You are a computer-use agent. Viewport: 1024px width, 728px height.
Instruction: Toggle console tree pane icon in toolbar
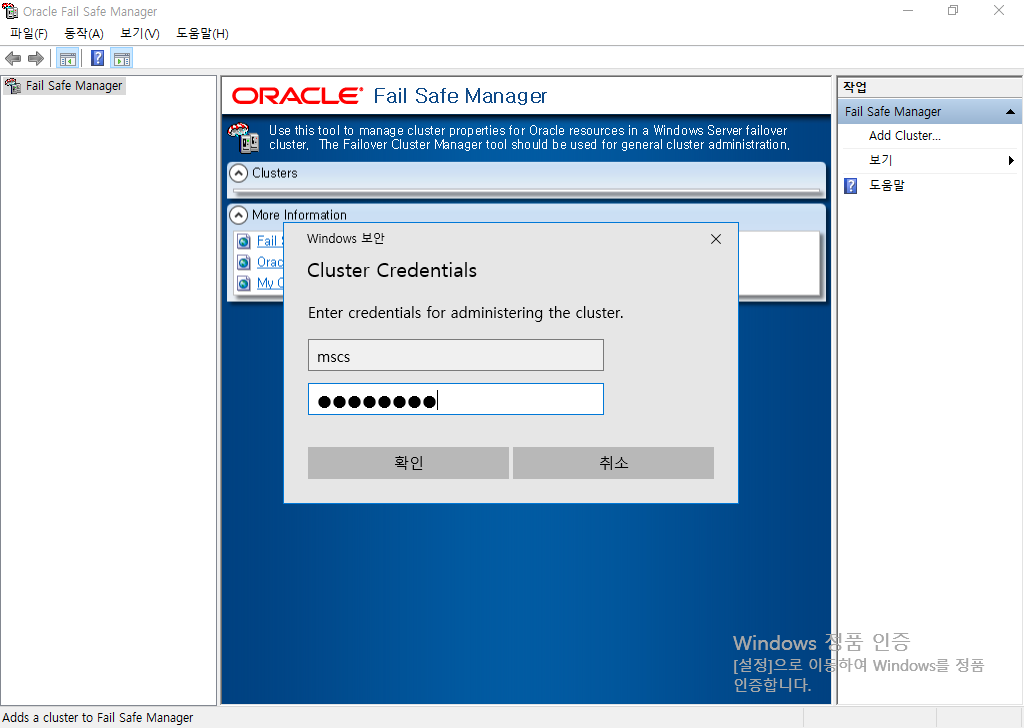pos(68,59)
